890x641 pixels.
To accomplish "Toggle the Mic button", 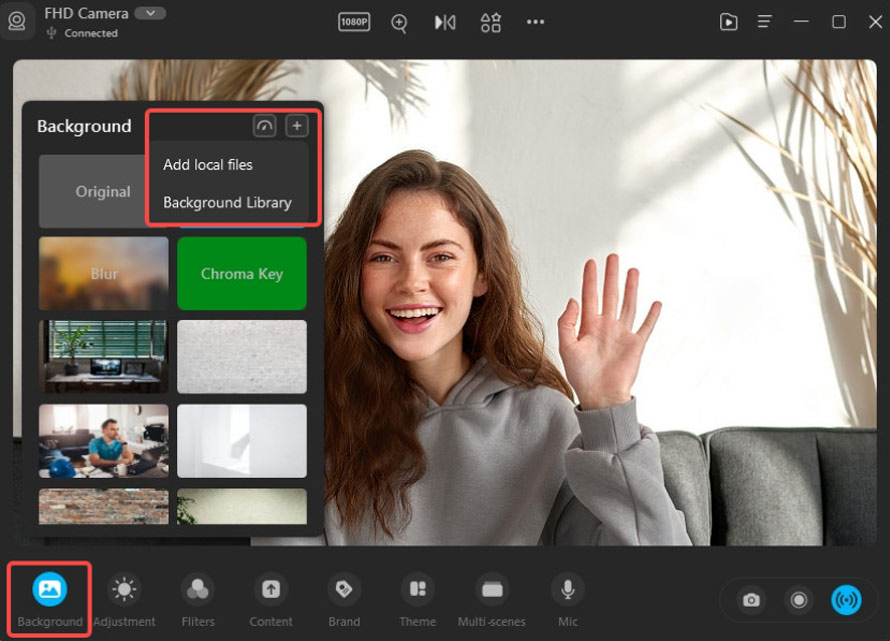I will (x=568, y=599).
